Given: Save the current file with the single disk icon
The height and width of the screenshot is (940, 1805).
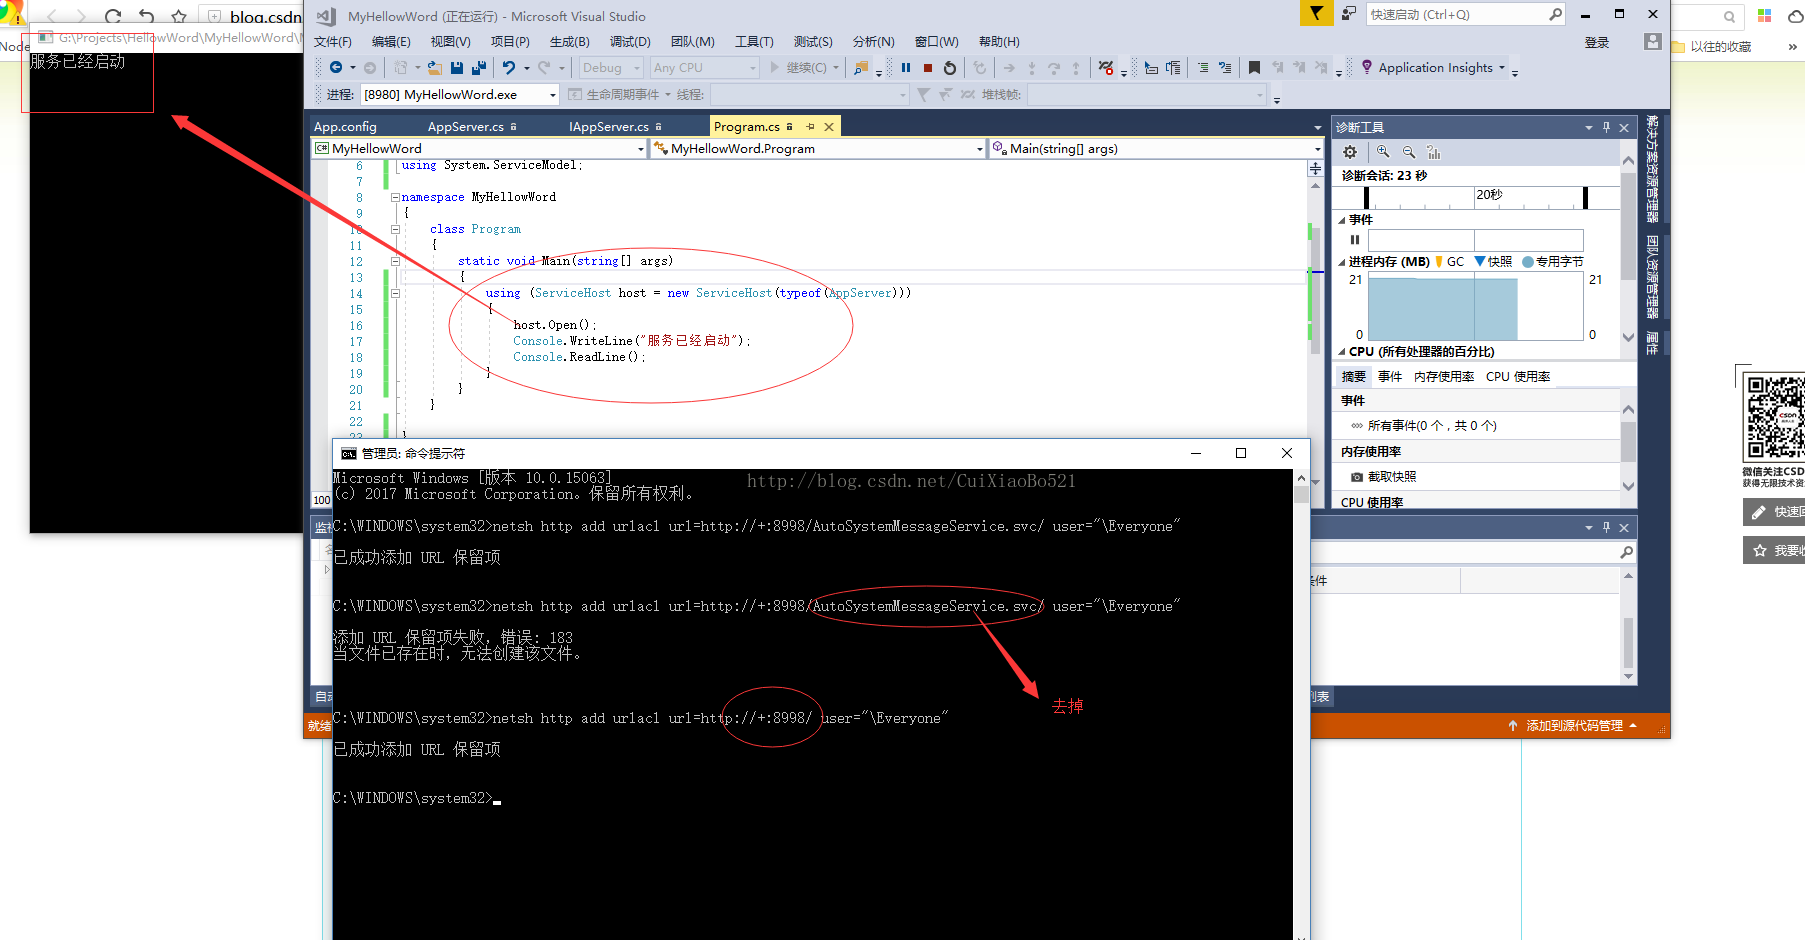Looking at the screenshot, I should pyautogui.click(x=457, y=67).
